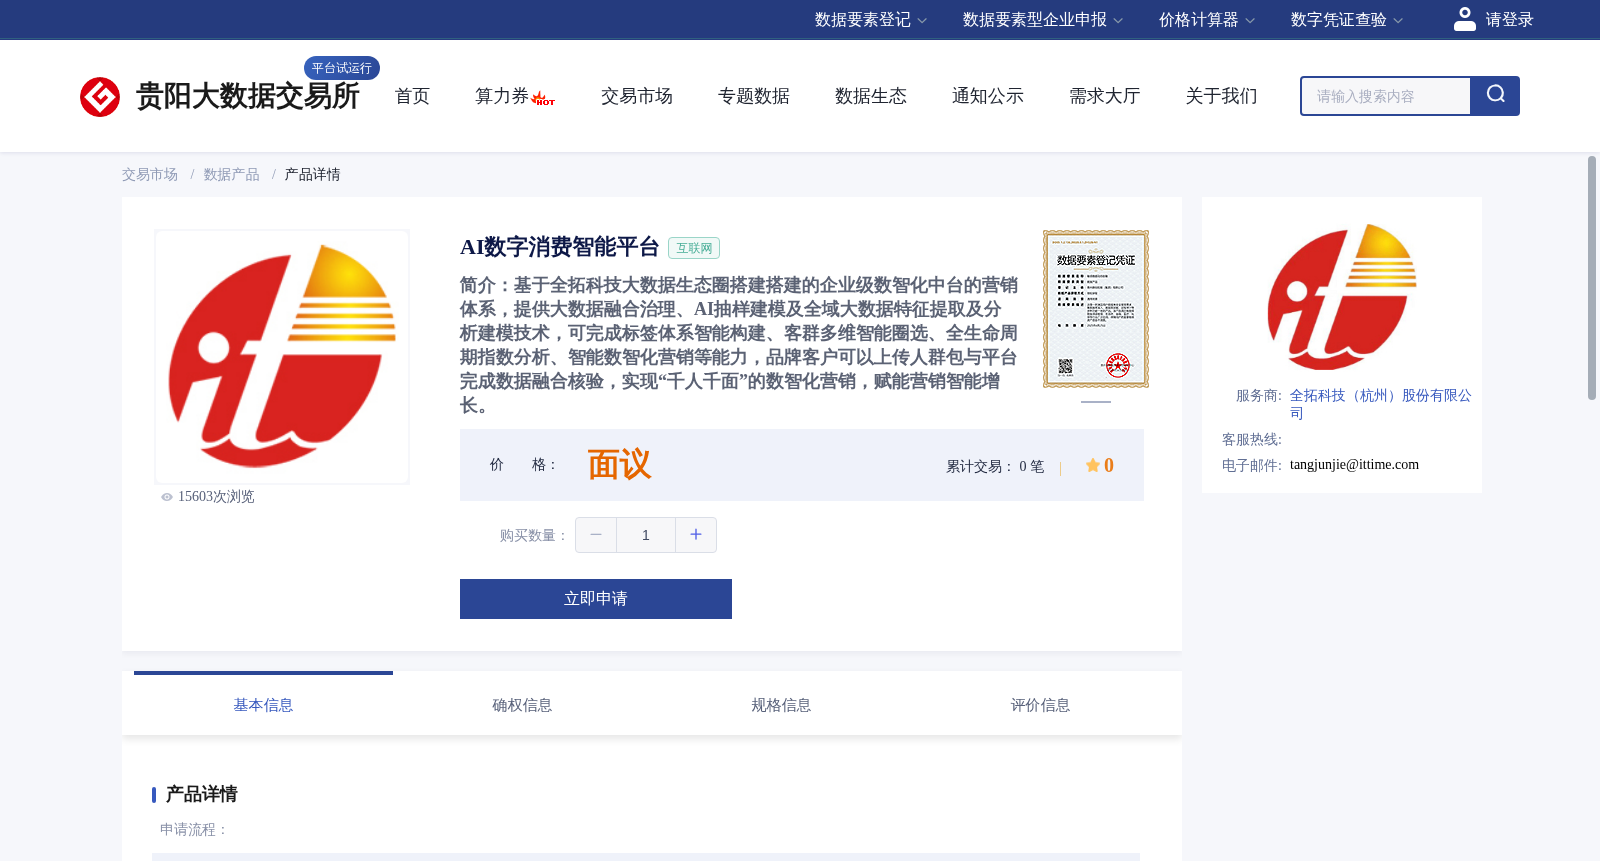
Task: Click the 累计交易 0 笔 text
Action: tap(995, 467)
